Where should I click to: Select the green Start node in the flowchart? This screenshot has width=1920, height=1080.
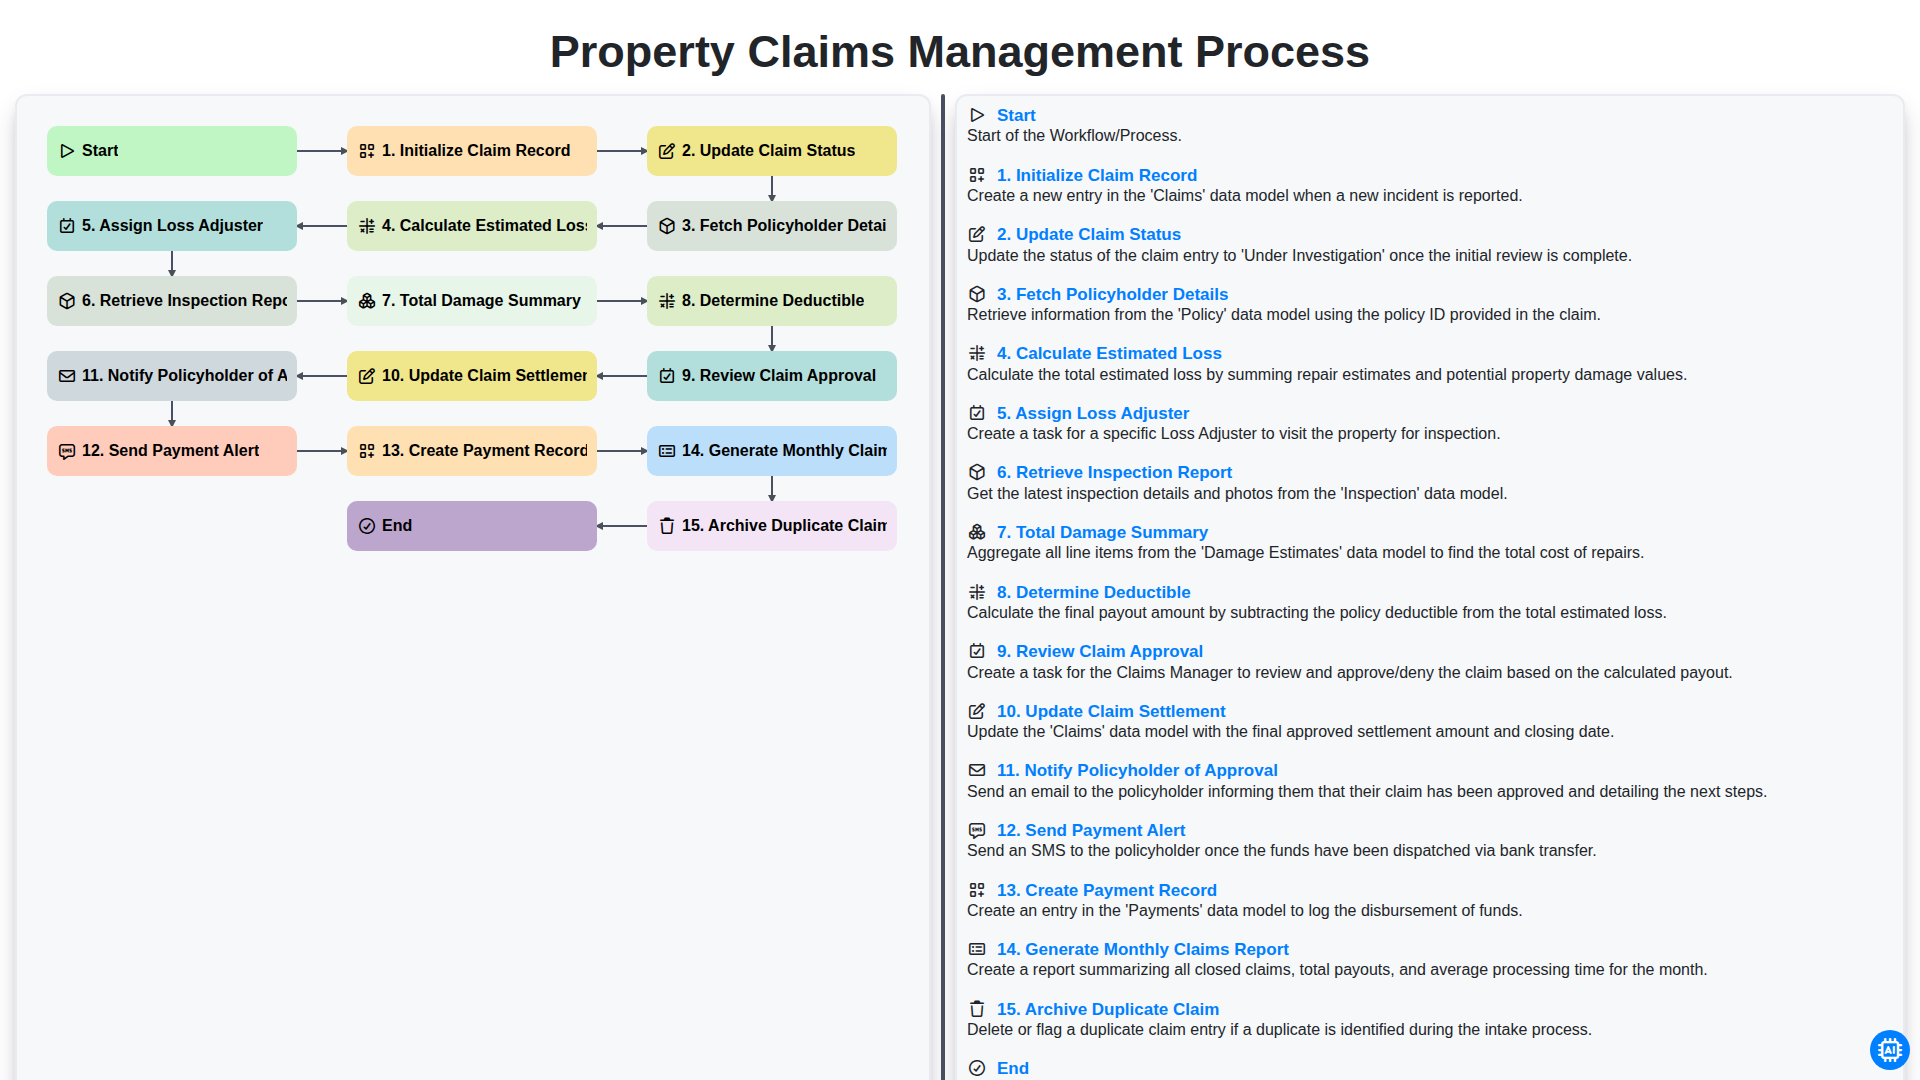click(172, 151)
